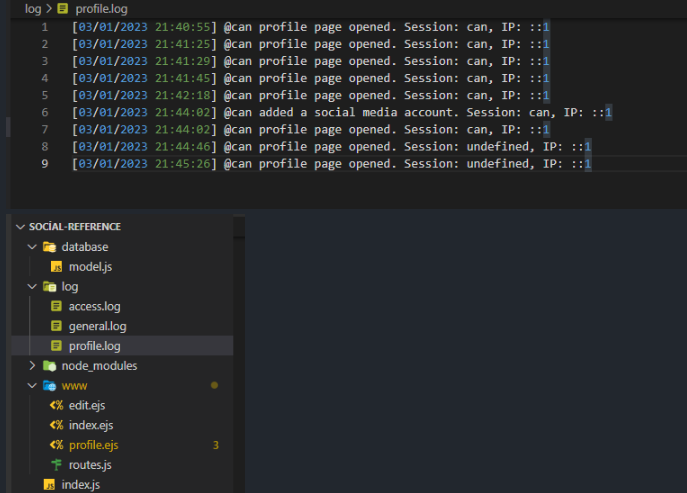Screen dimensions: 687x493
Task: Collapse the www folder chevron
Action: (32, 386)
